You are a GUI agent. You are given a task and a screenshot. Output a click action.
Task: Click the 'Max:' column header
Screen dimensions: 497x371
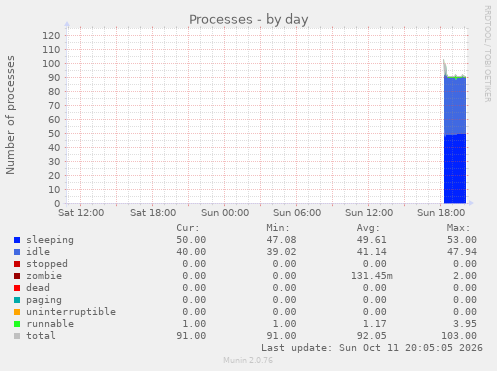click(458, 228)
